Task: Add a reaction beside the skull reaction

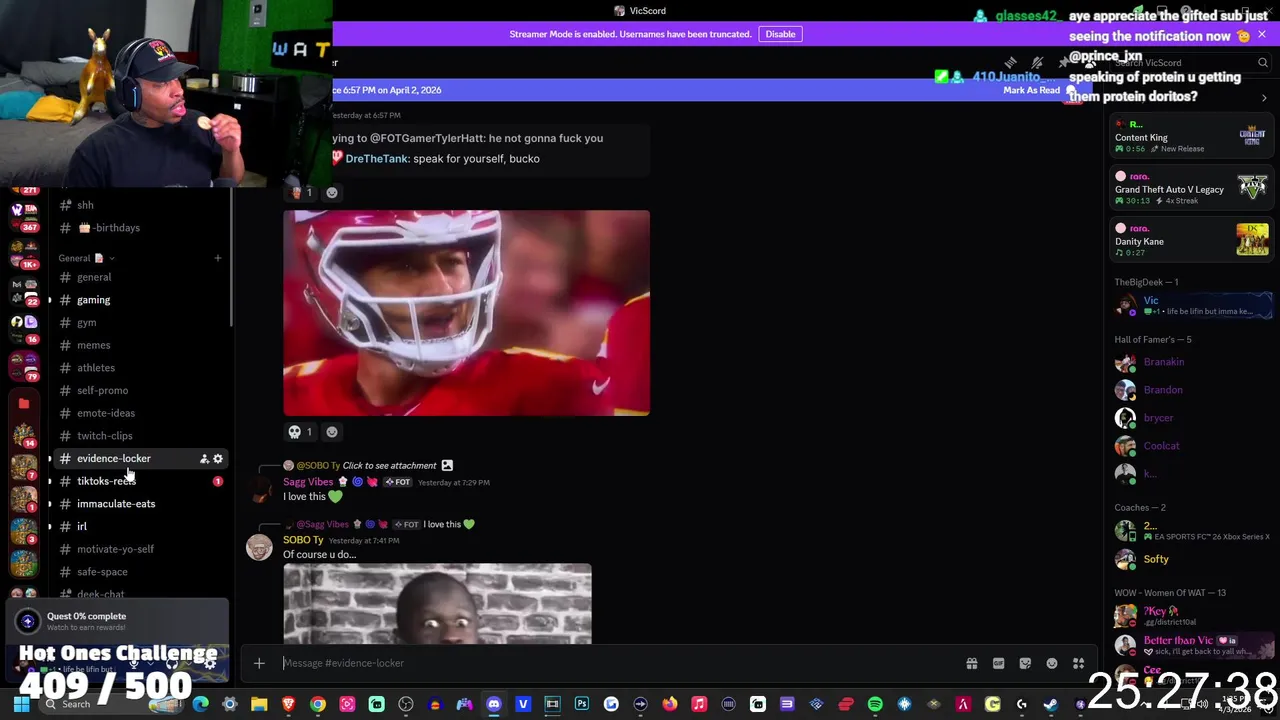Action: 332,432
